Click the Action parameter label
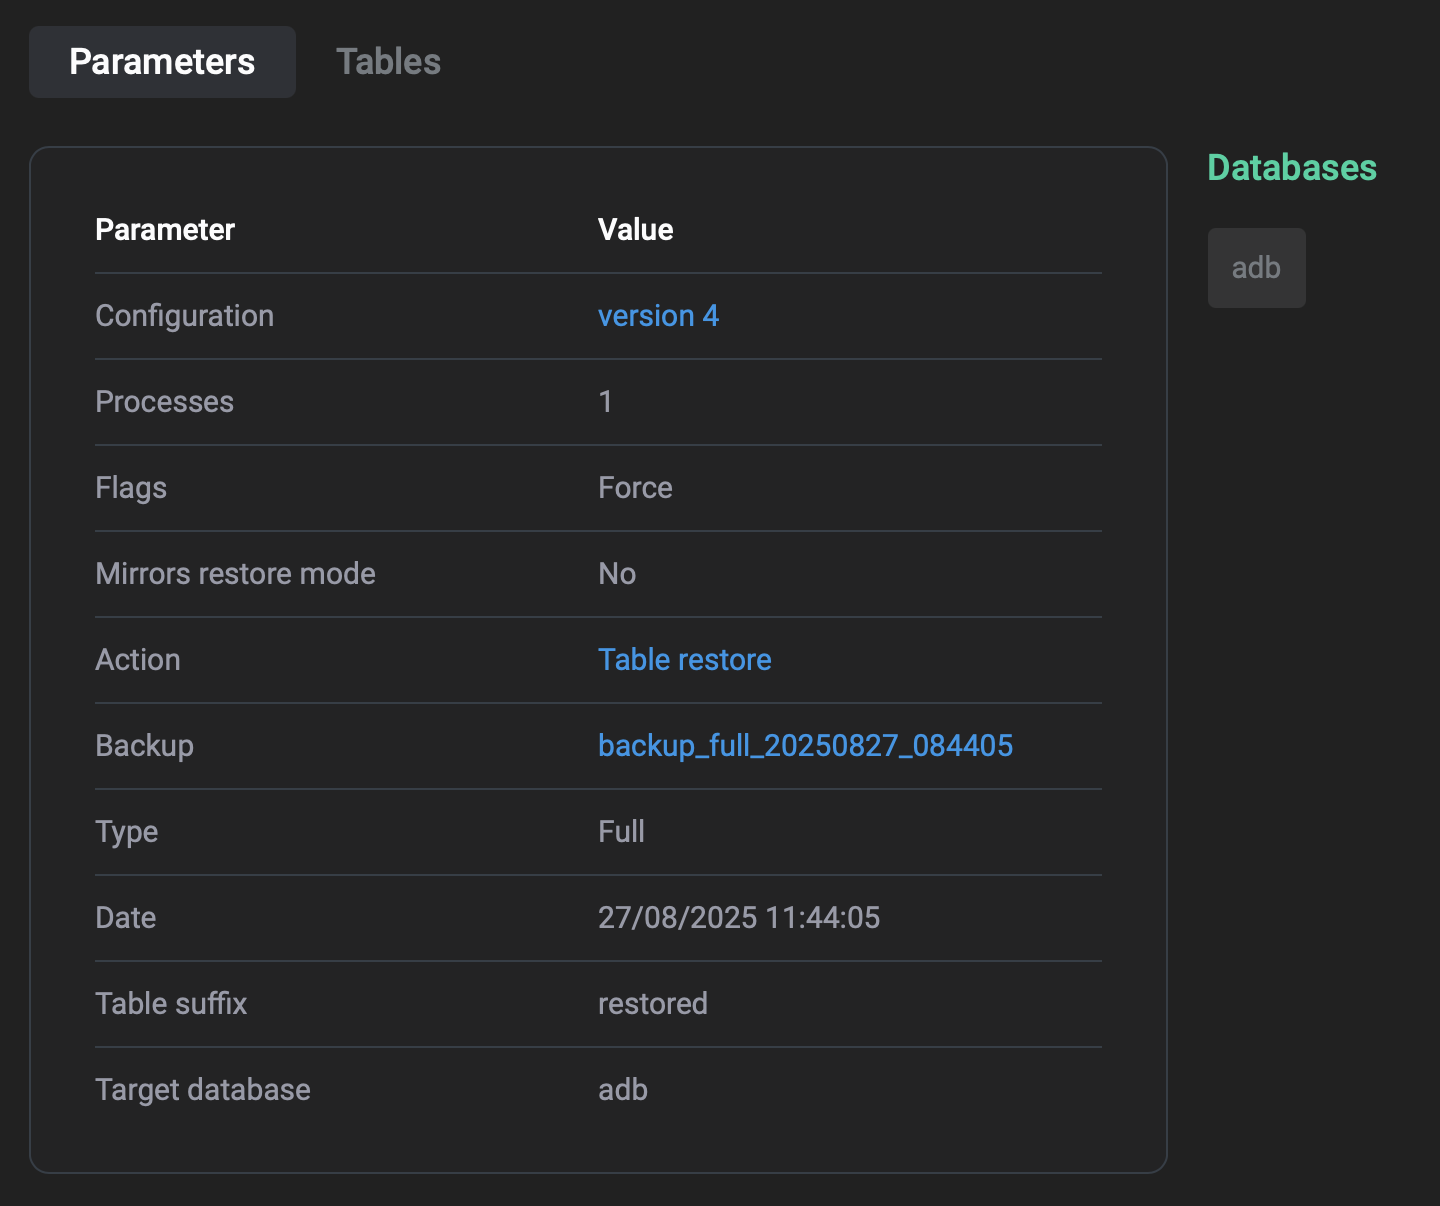The image size is (1440, 1206). pos(137,659)
